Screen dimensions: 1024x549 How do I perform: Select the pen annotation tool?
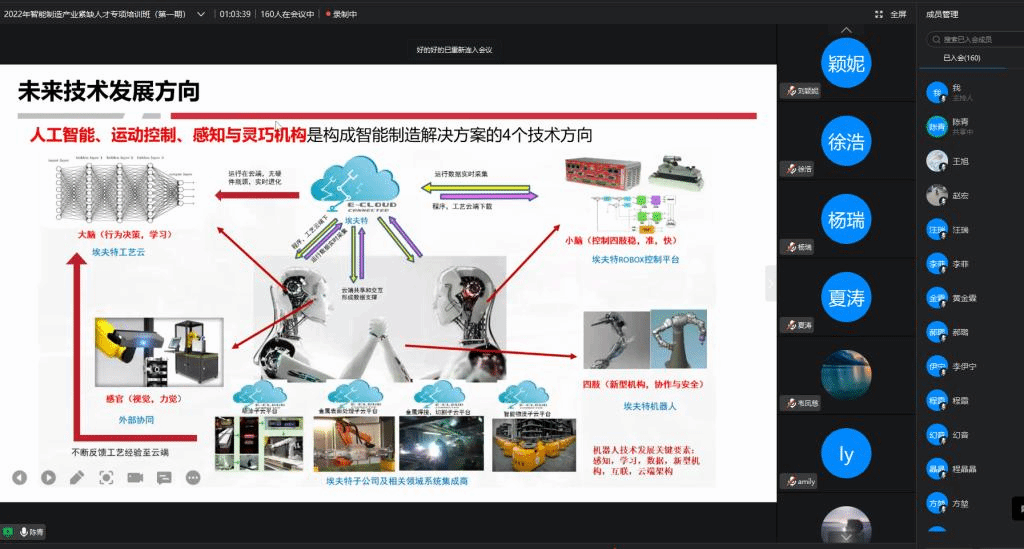77,478
